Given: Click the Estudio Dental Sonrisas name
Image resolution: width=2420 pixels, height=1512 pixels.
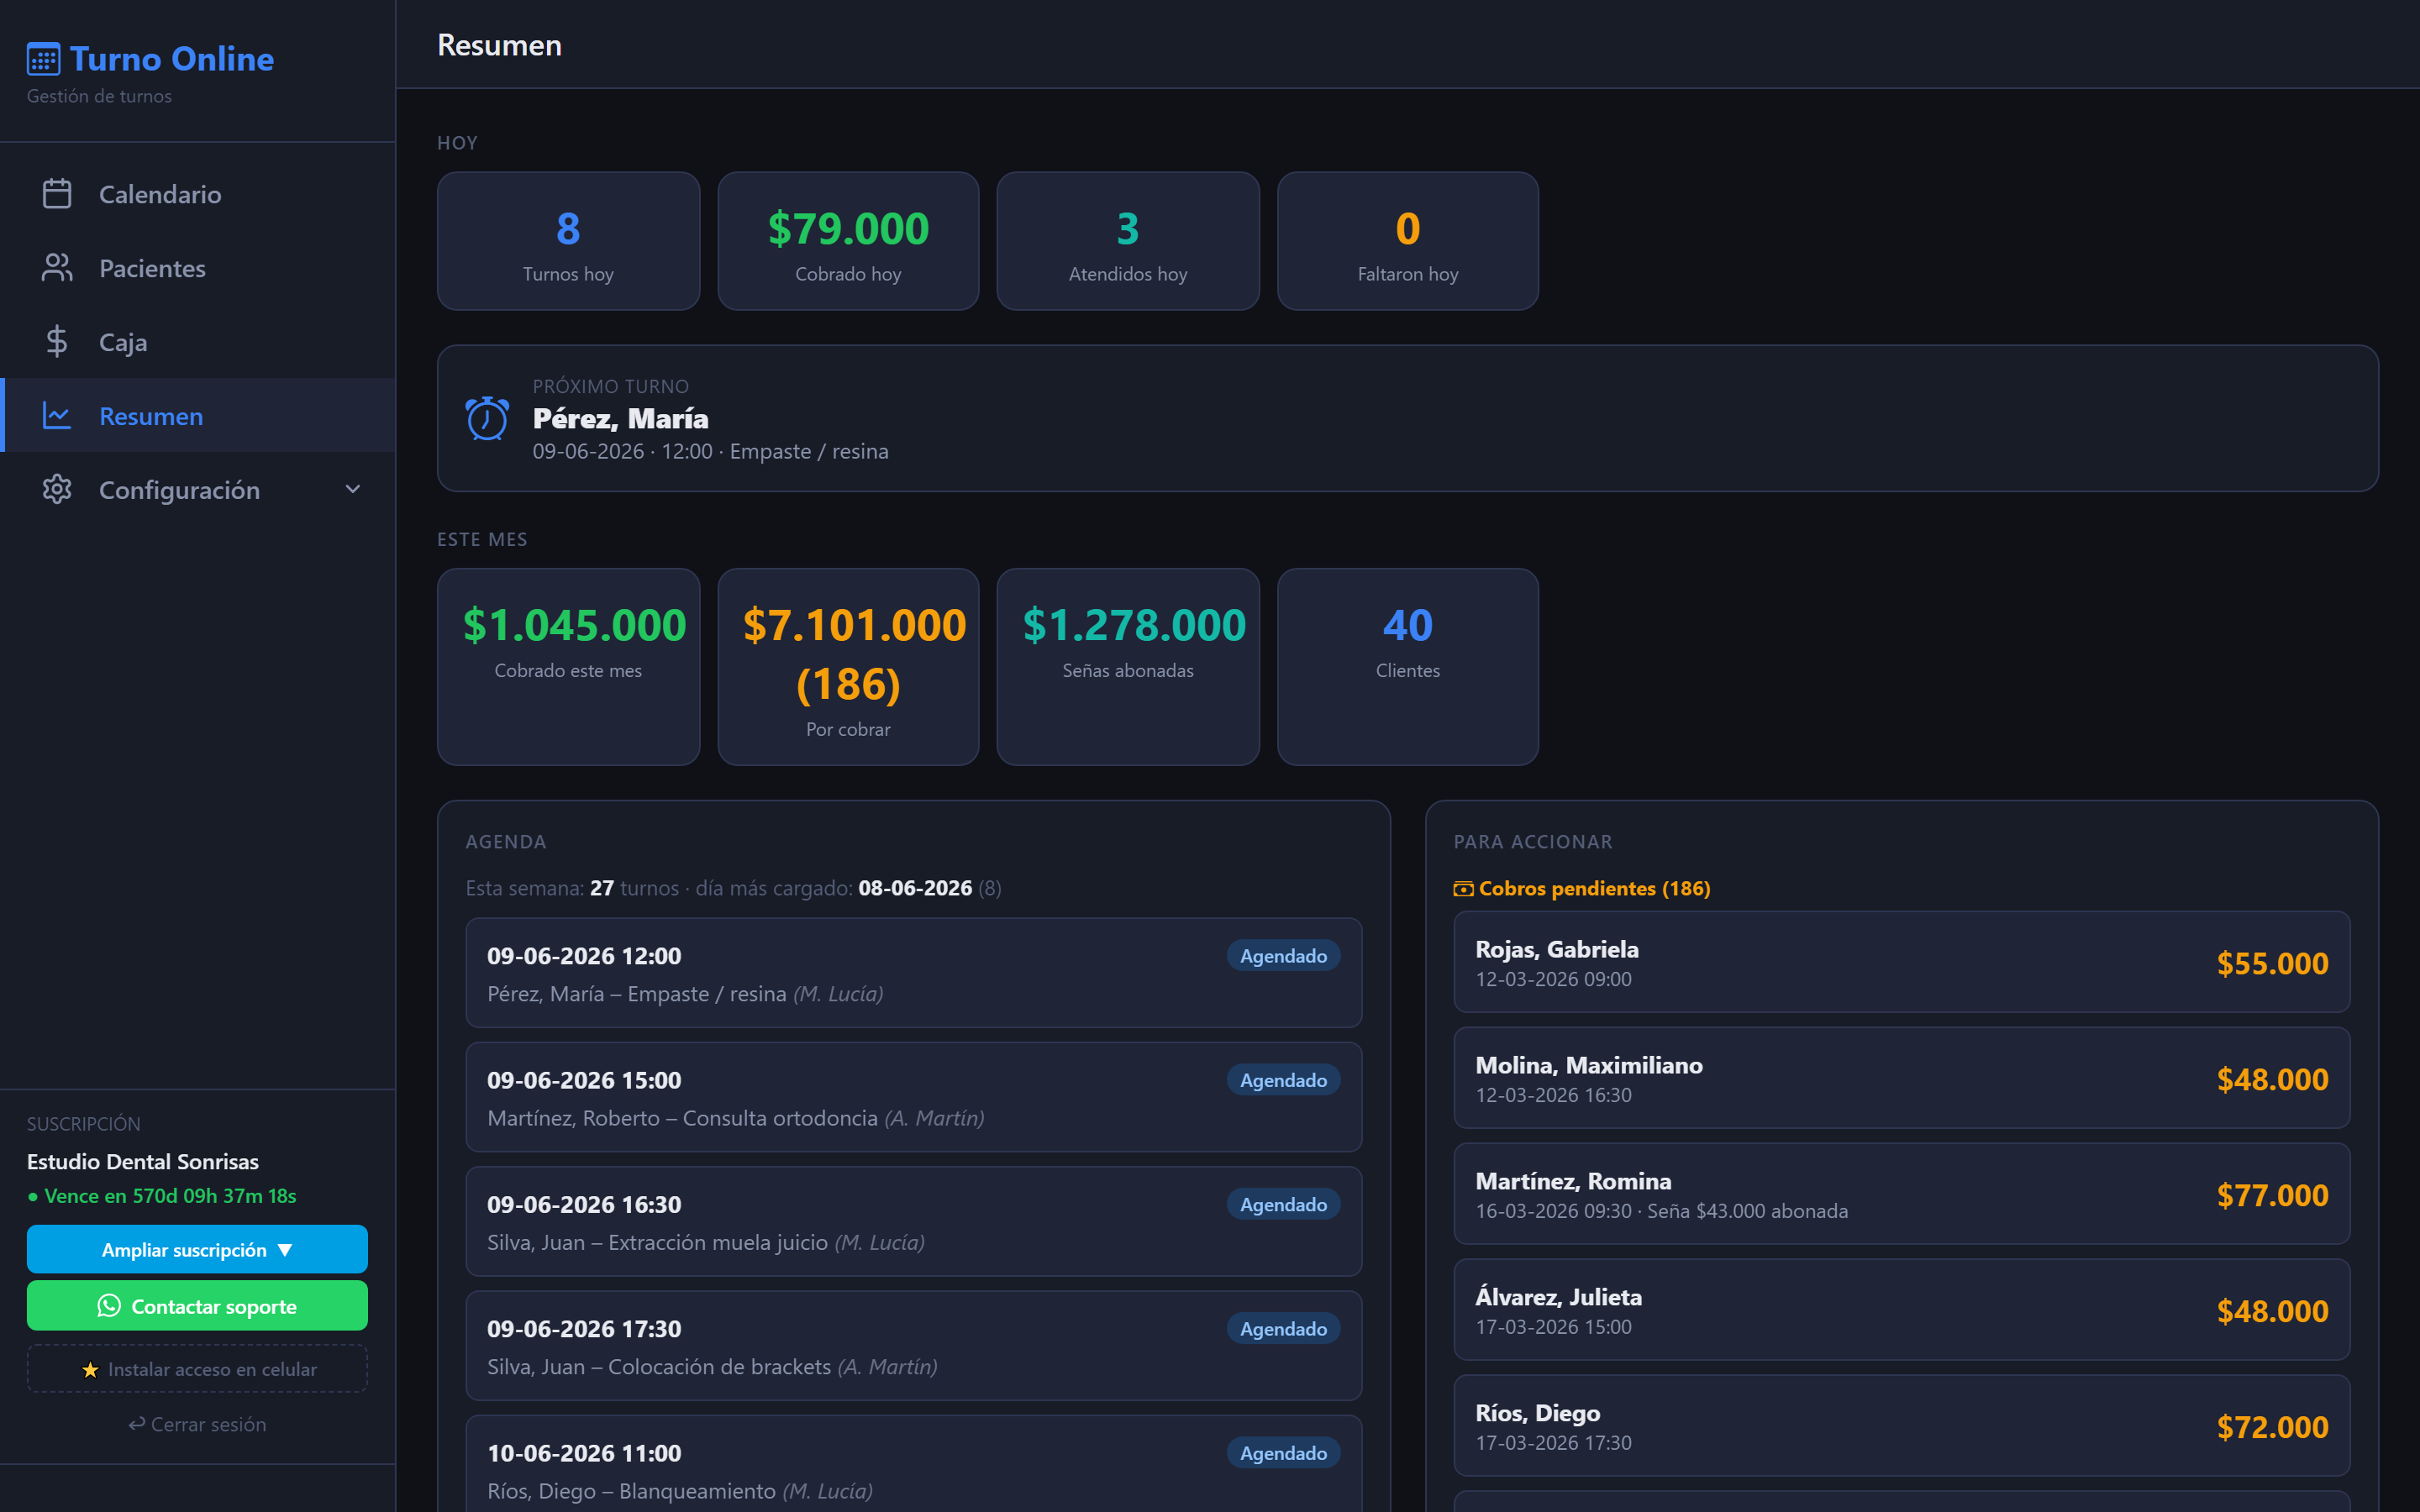Looking at the screenshot, I should click(143, 1162).
